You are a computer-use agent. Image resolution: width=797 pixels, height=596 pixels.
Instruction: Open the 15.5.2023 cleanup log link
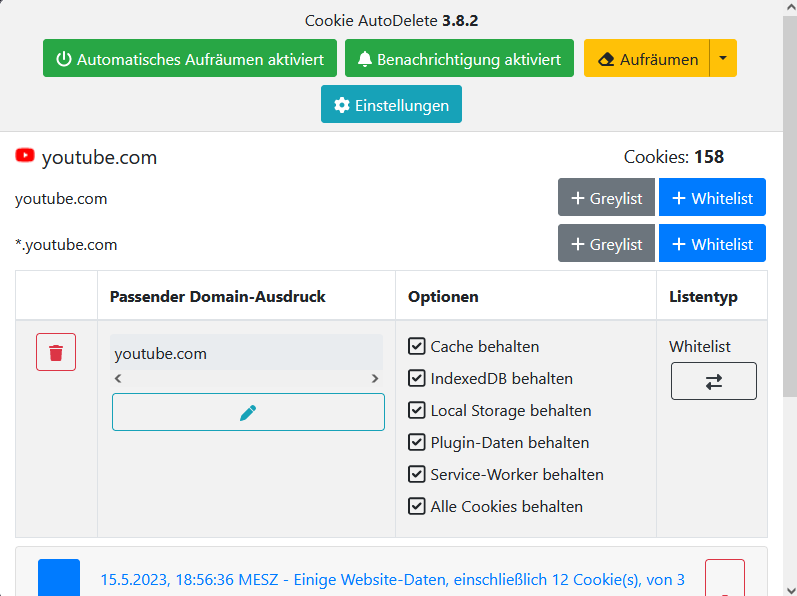coord(392,580)
